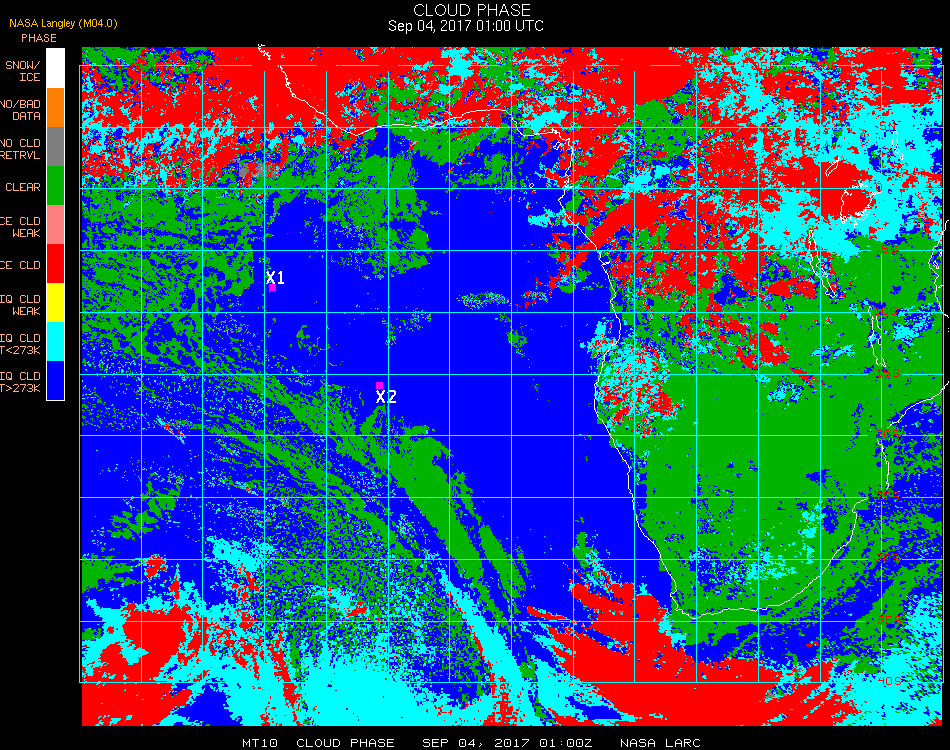Click the CLEAR legend text
Image resolution: width=950 pixels, height=750 pixels.
[x=23, y=187]
